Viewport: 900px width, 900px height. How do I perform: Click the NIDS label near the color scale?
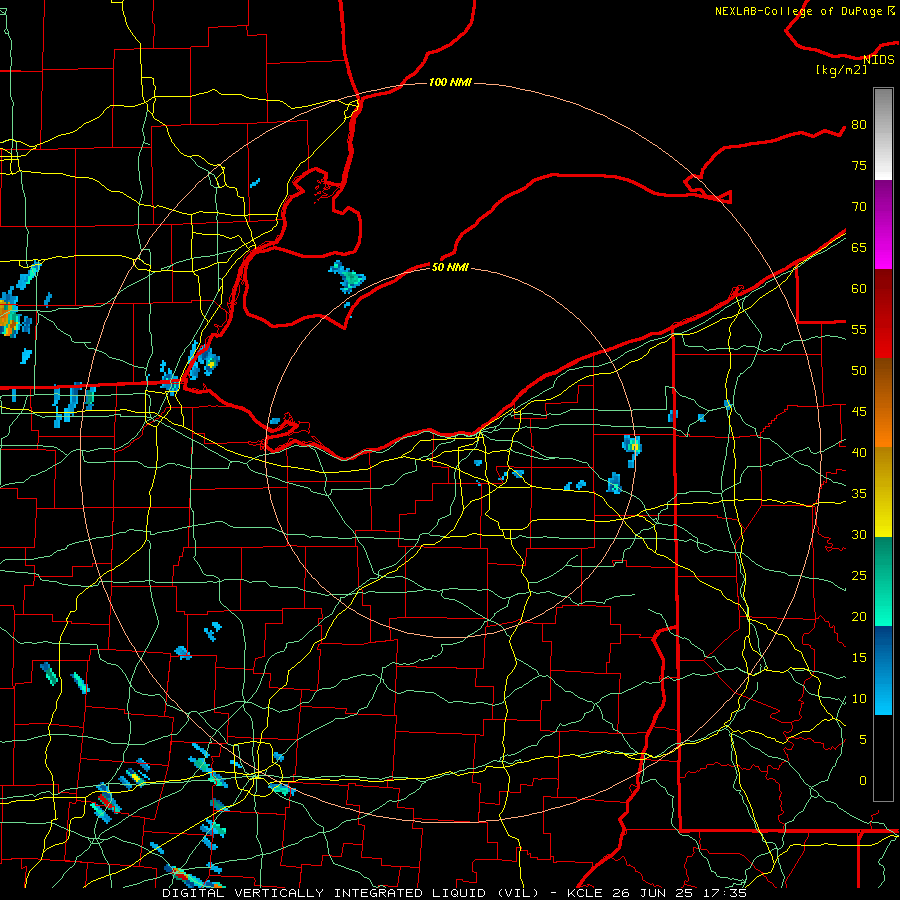pos(879,60)
